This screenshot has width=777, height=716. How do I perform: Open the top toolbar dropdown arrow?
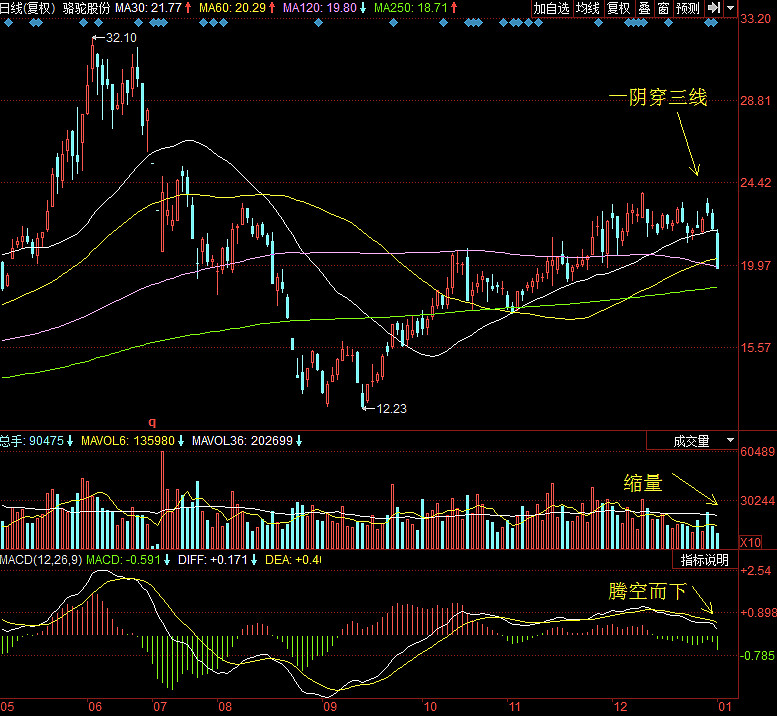click(x=731, y=8)
